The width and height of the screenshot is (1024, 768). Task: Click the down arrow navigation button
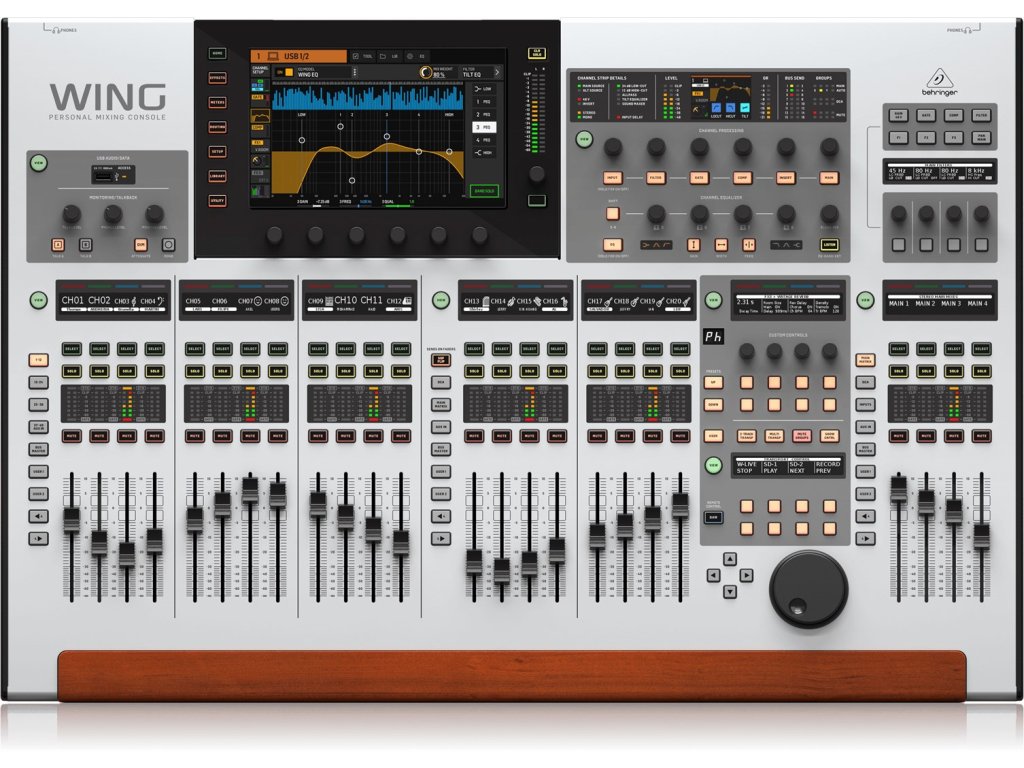729,592
